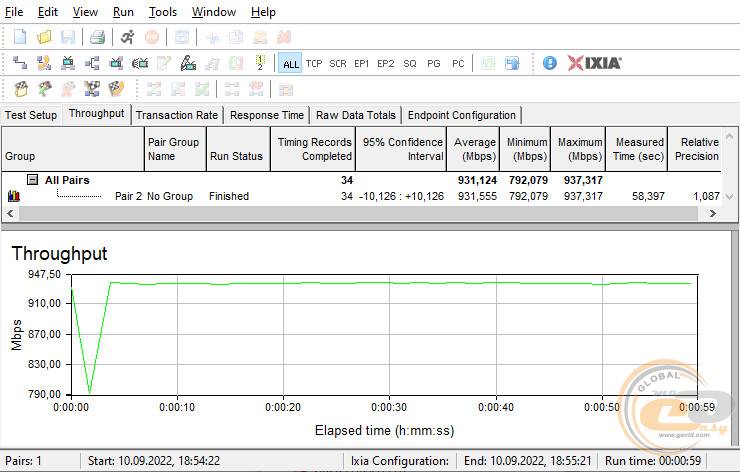The image size is (740, 472).
Task: Toggle the TCP filter button
Action: pyautogui.click(x=314, y=64)
